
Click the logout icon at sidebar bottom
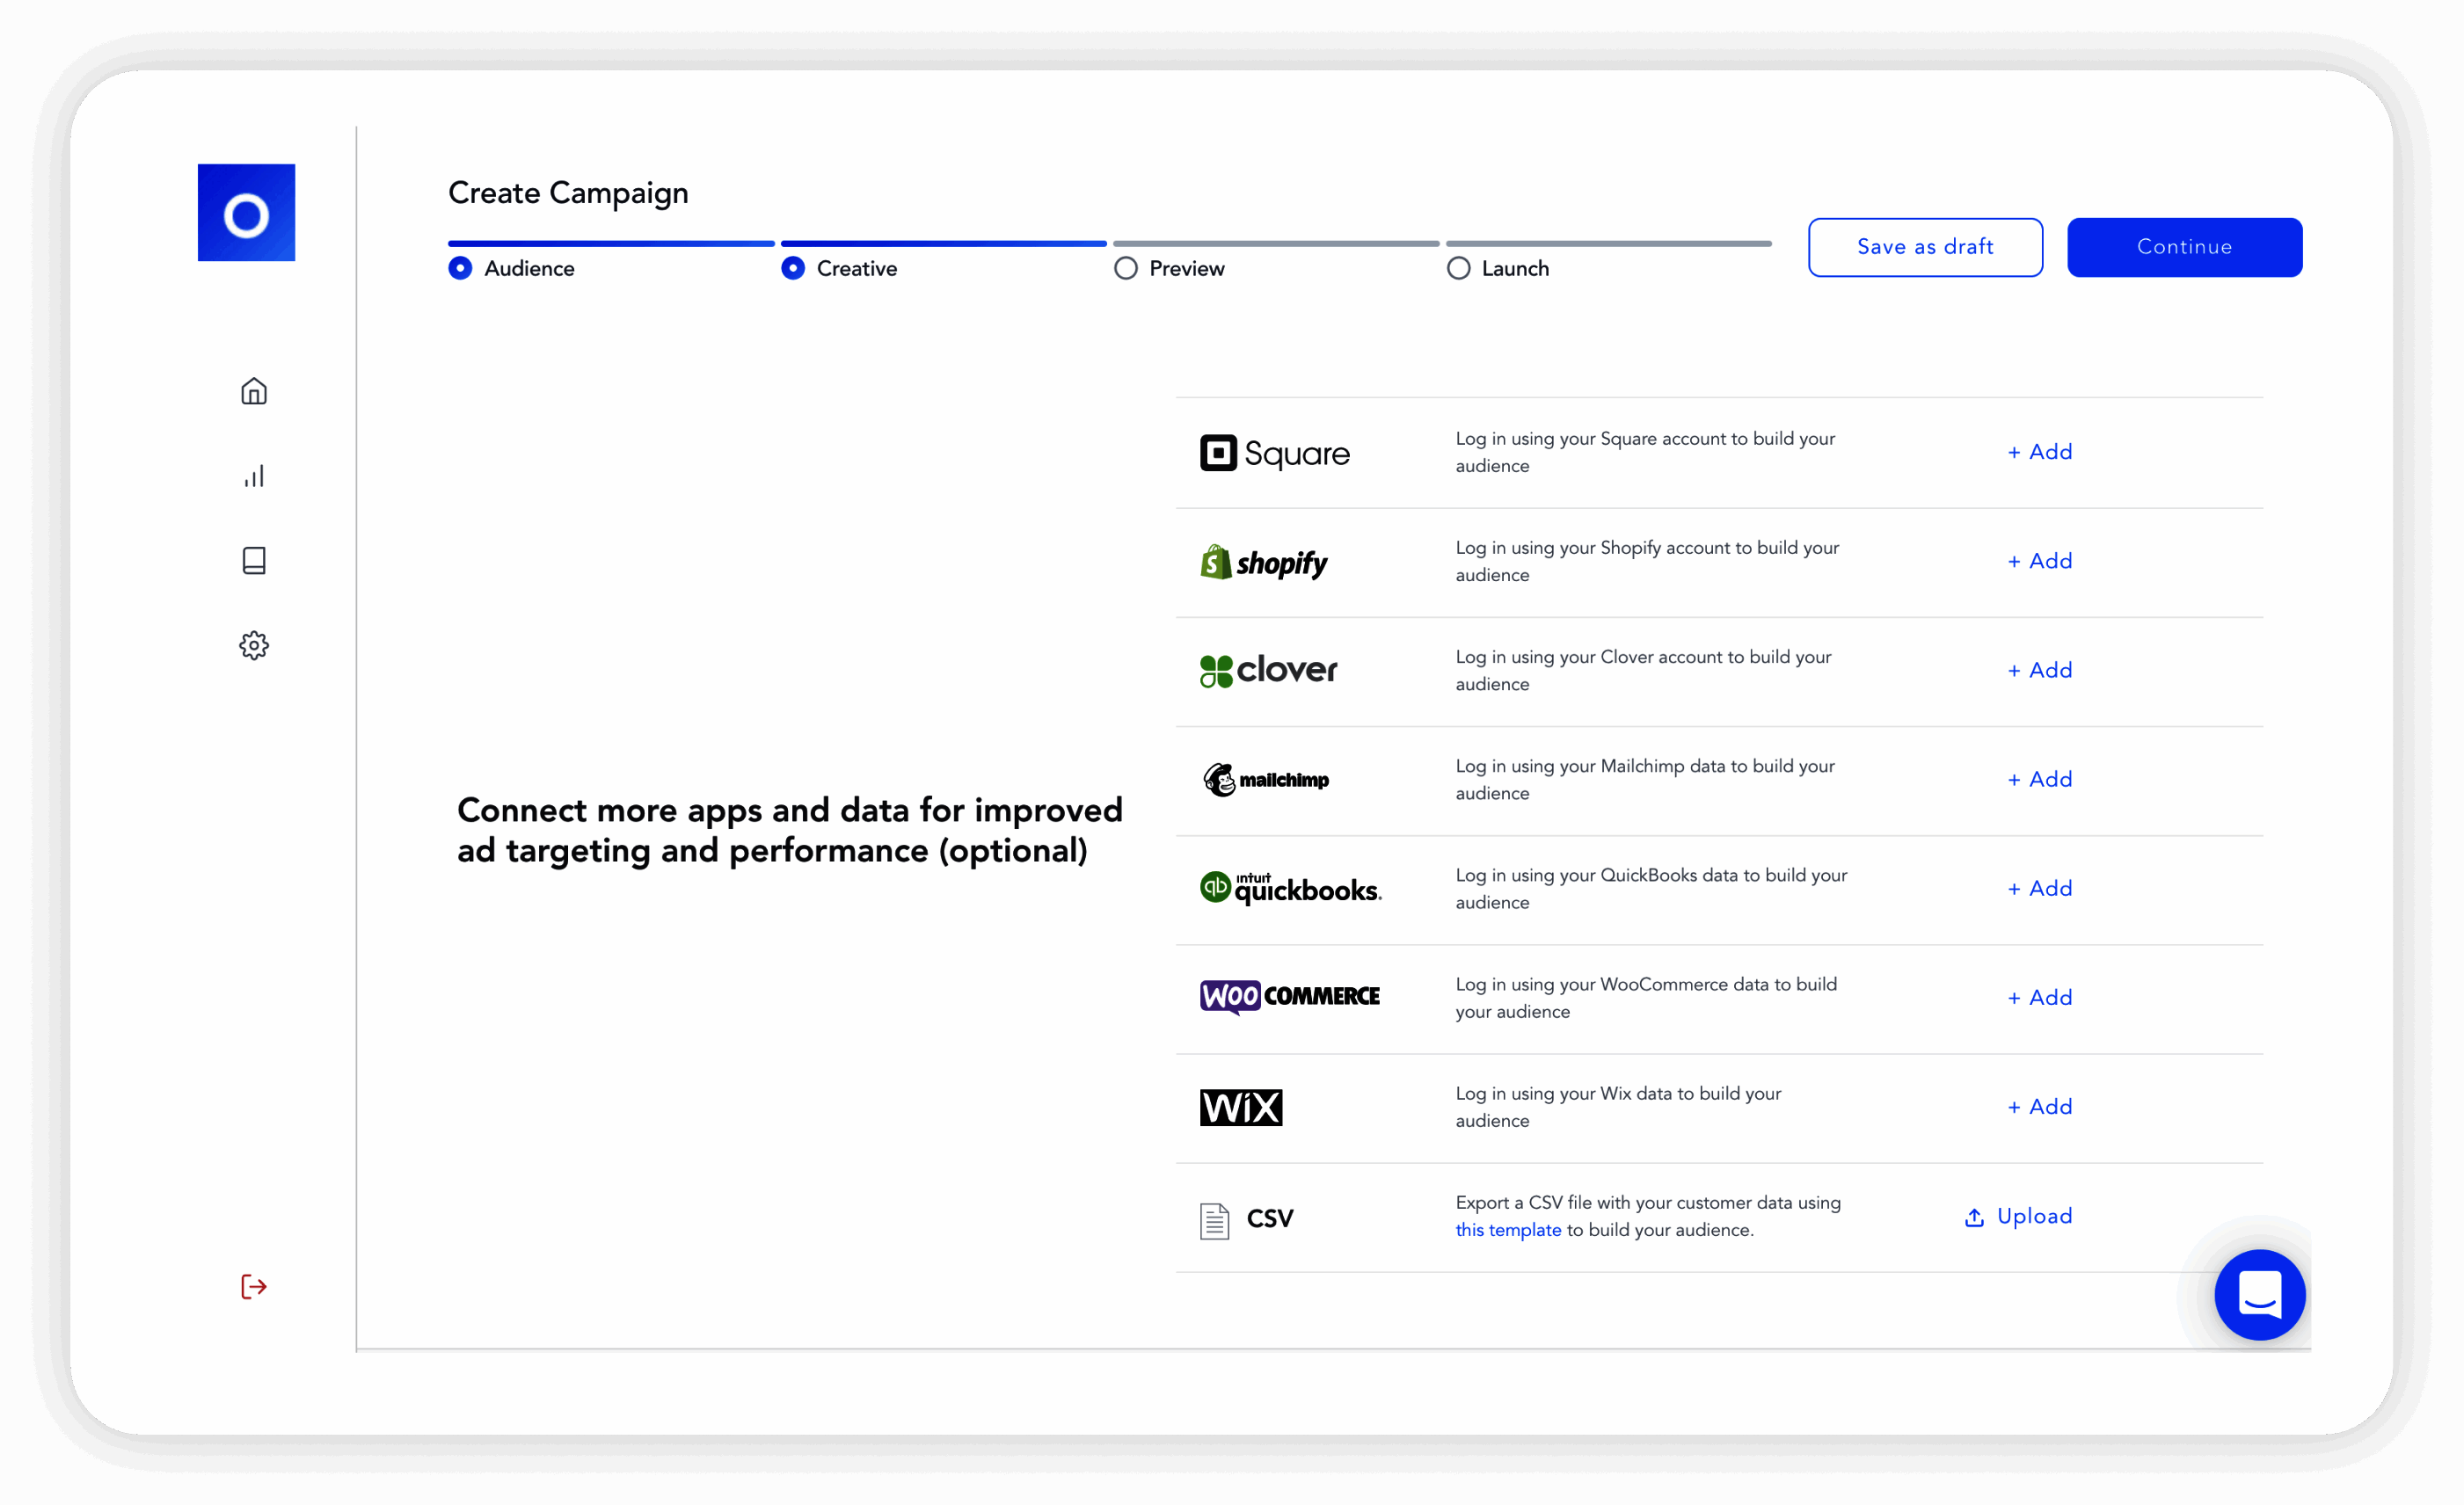253,1286
